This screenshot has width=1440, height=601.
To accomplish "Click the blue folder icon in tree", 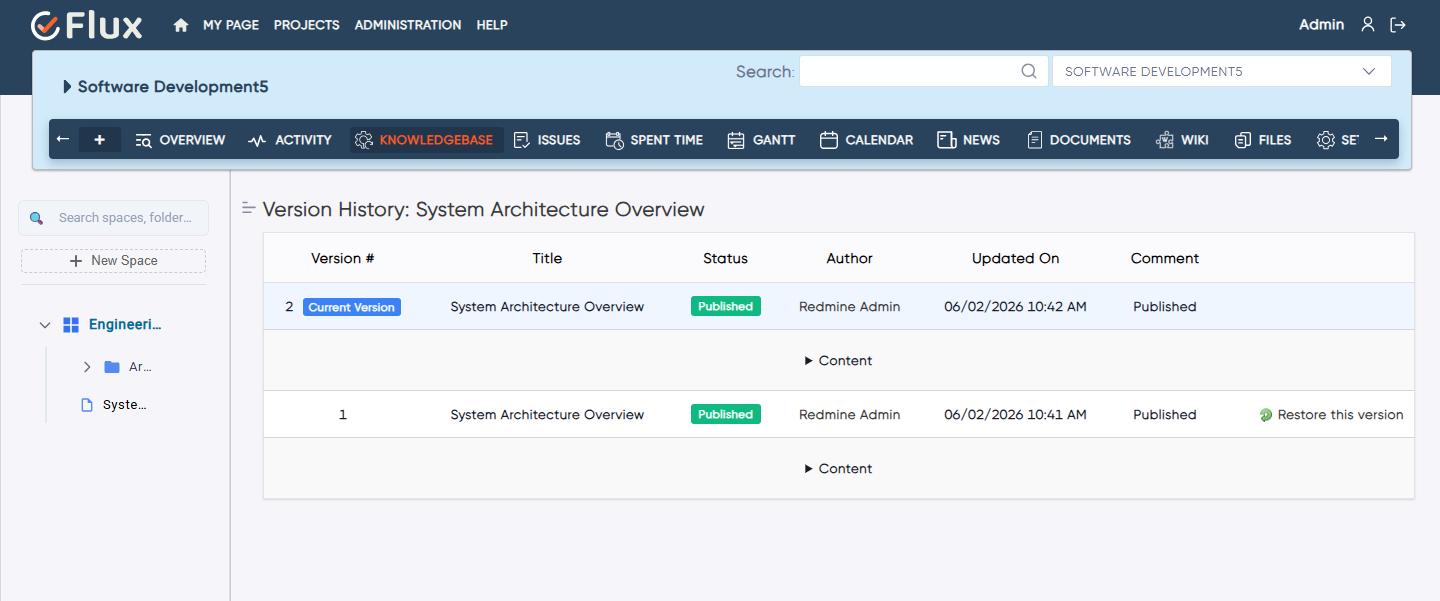I will click(x=112, y=367).
